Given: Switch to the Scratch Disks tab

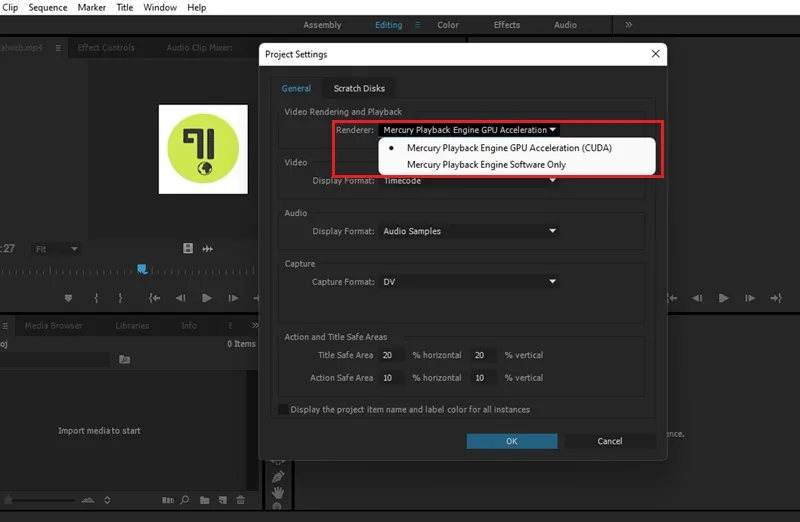Looking at the screenshot, I should click(x=359, y=88).
